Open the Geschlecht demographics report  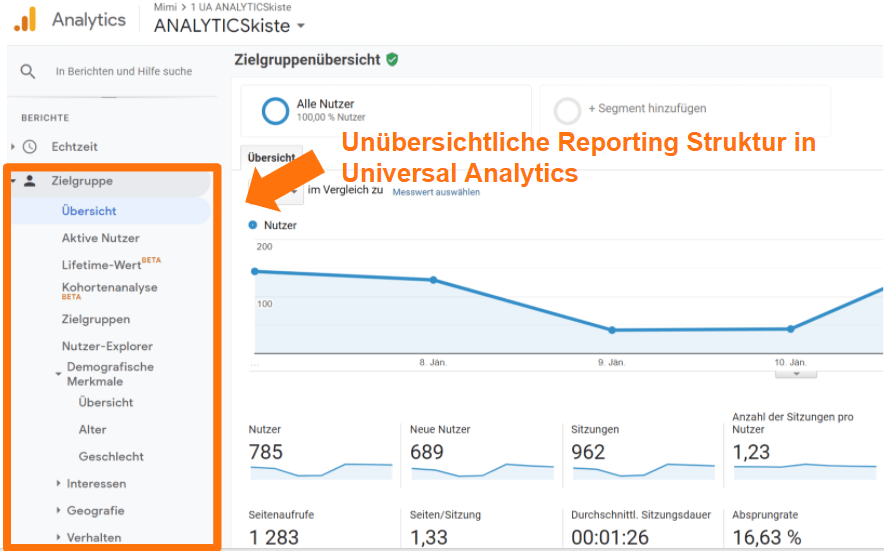pos(111,457)
